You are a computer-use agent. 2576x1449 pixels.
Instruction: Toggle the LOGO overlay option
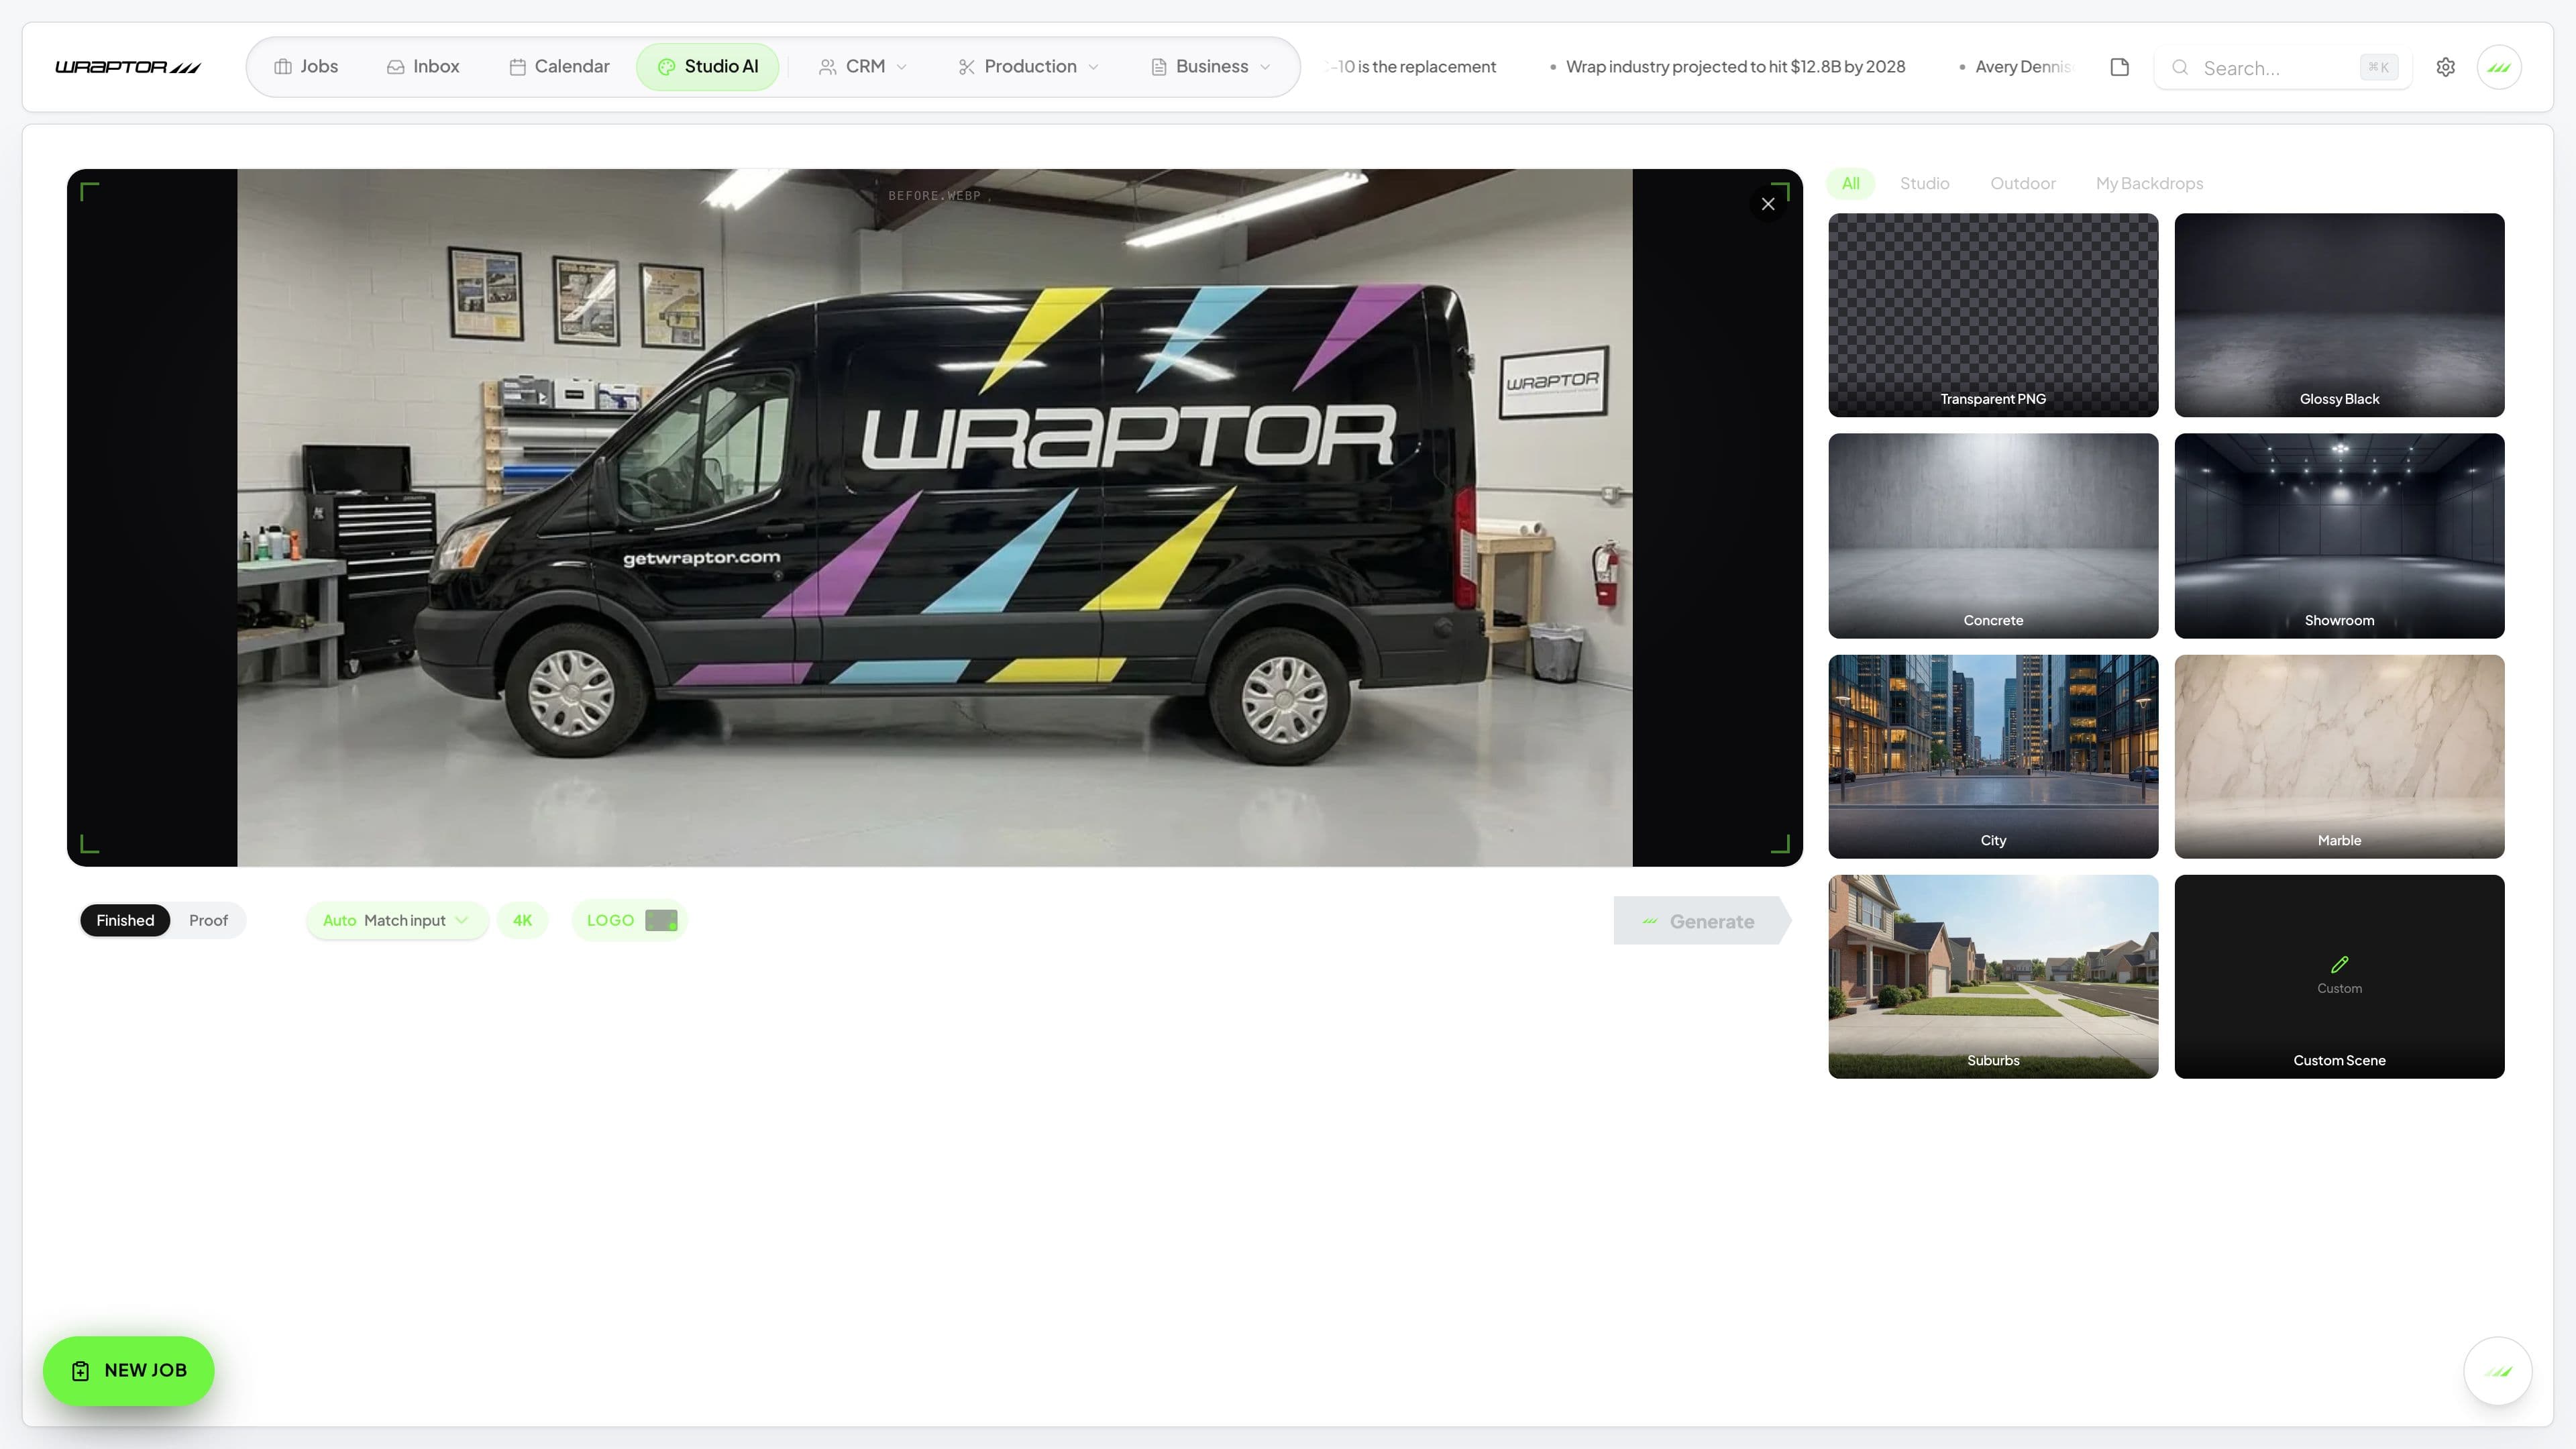(630, 920)
